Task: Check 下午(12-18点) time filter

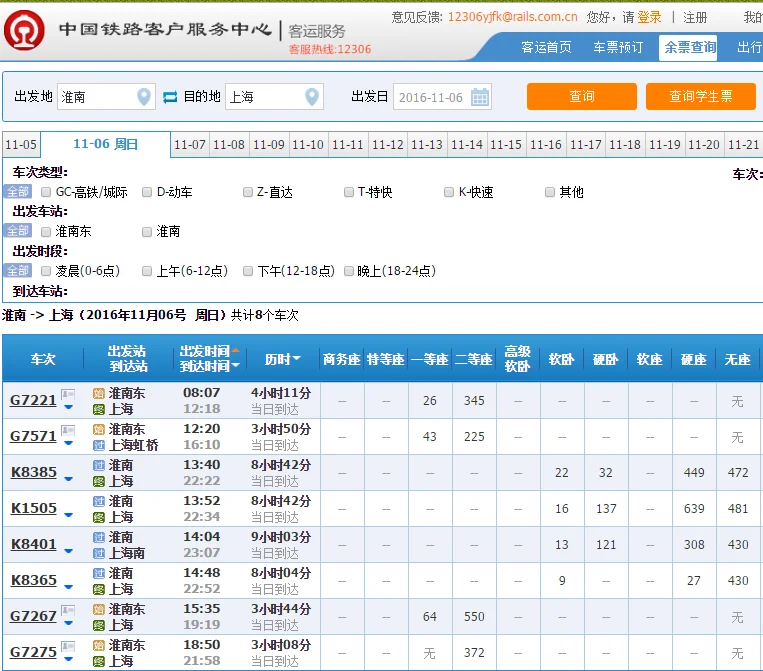Action: click(x=248, y=271)
